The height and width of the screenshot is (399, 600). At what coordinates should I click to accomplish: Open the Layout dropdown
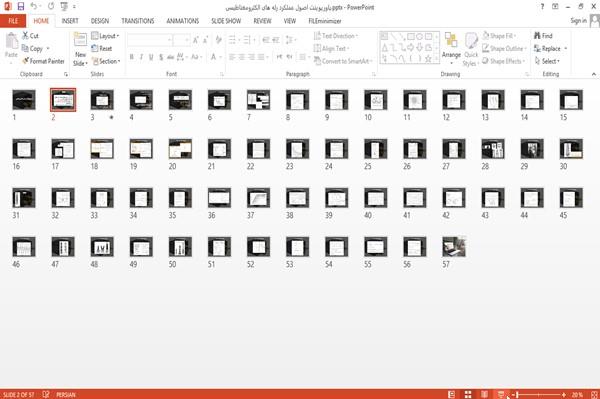click(105, 36)
